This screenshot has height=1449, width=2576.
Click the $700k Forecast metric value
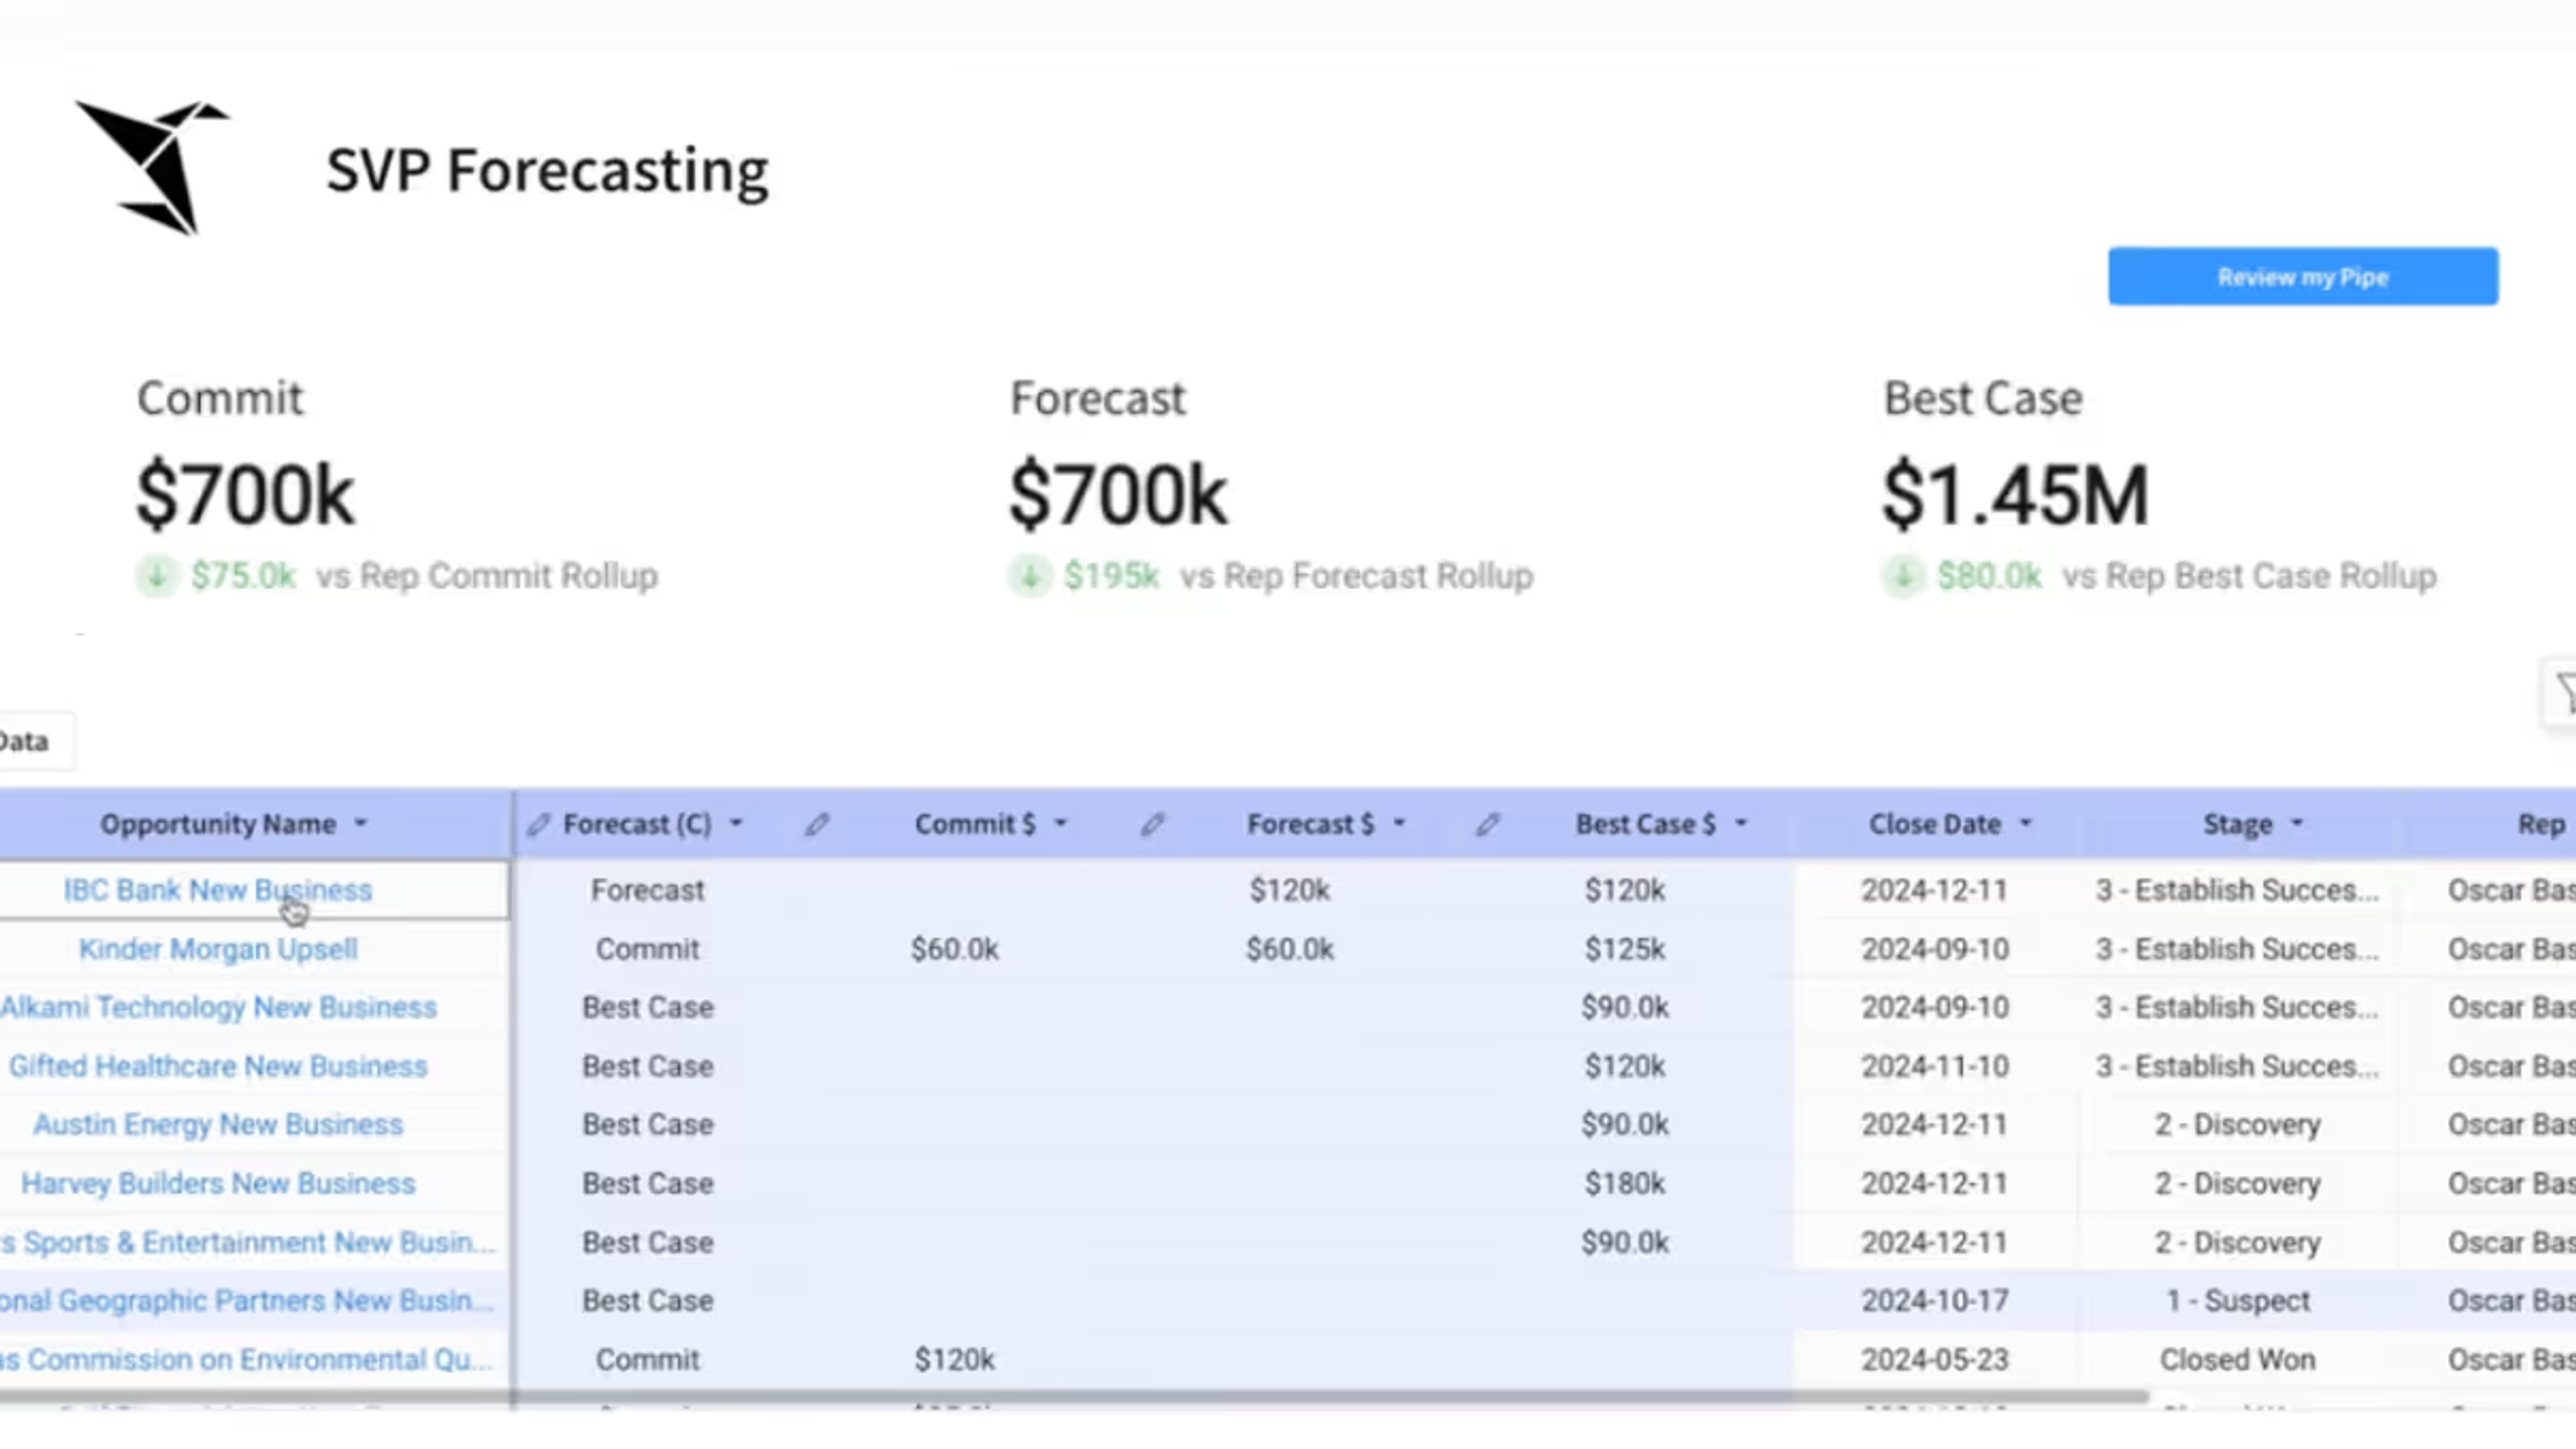tap(1118, 495)
